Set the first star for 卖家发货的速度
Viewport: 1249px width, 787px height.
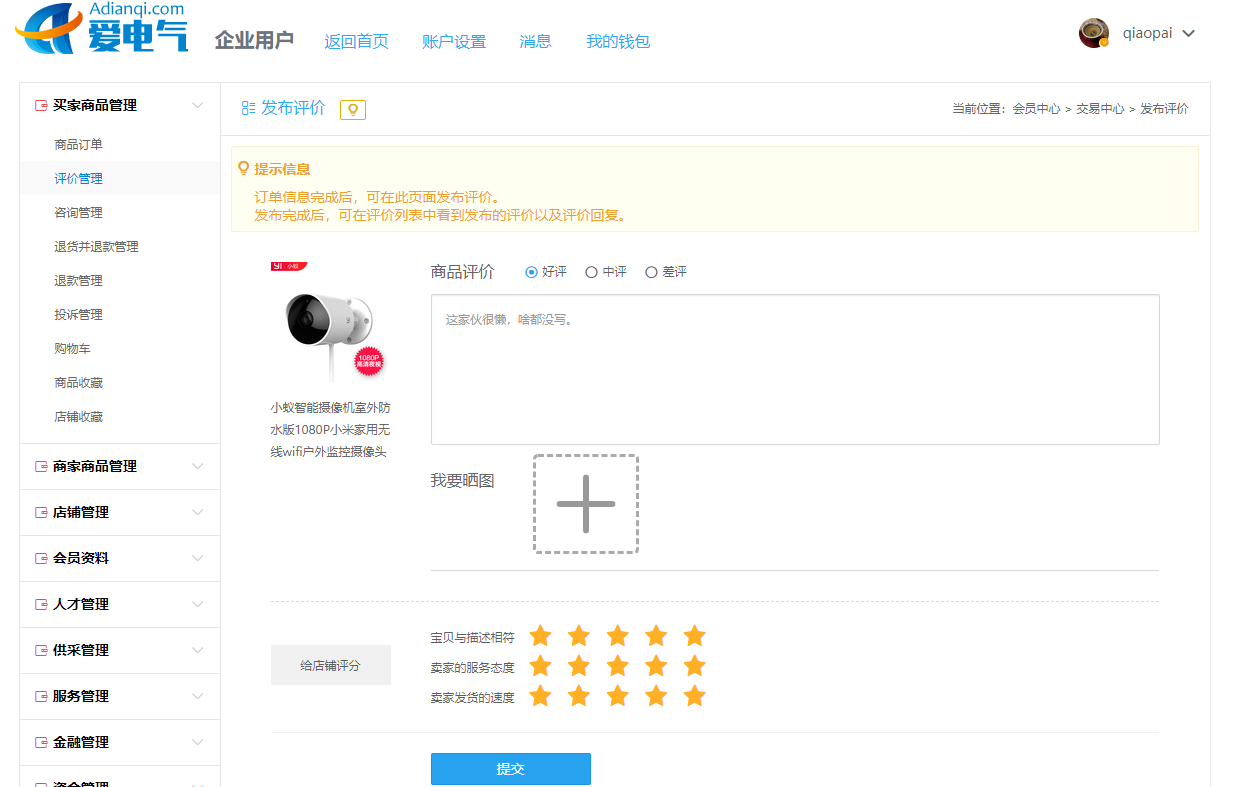540,696
